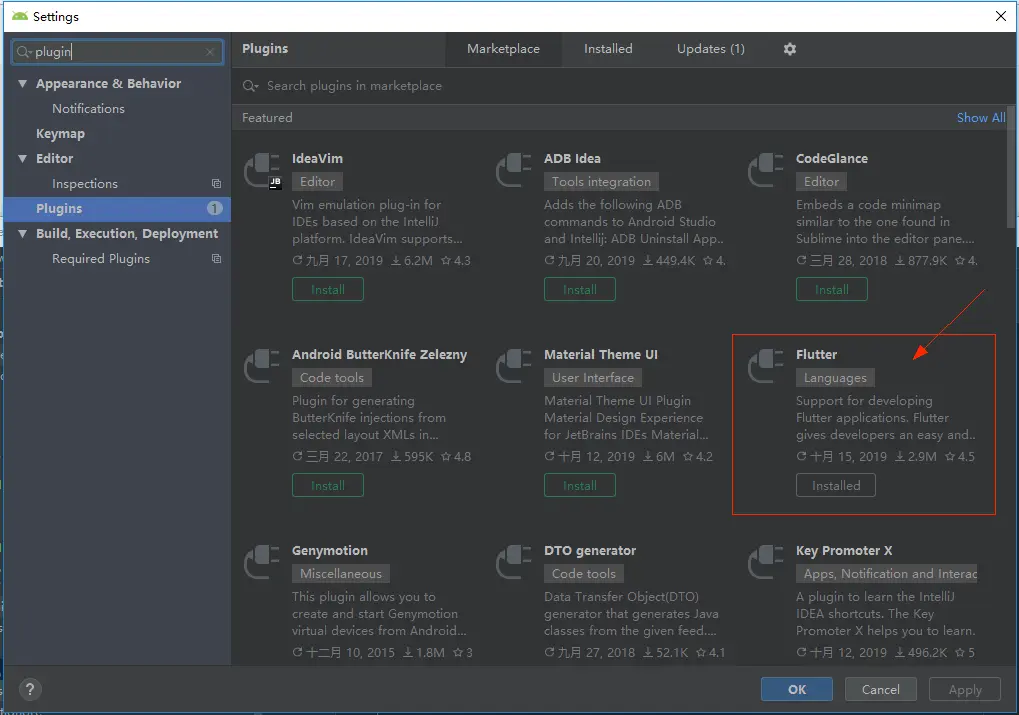Confirm settings with OK button
This screenshot has height=715, width=1019.
[x=797, y=690]
